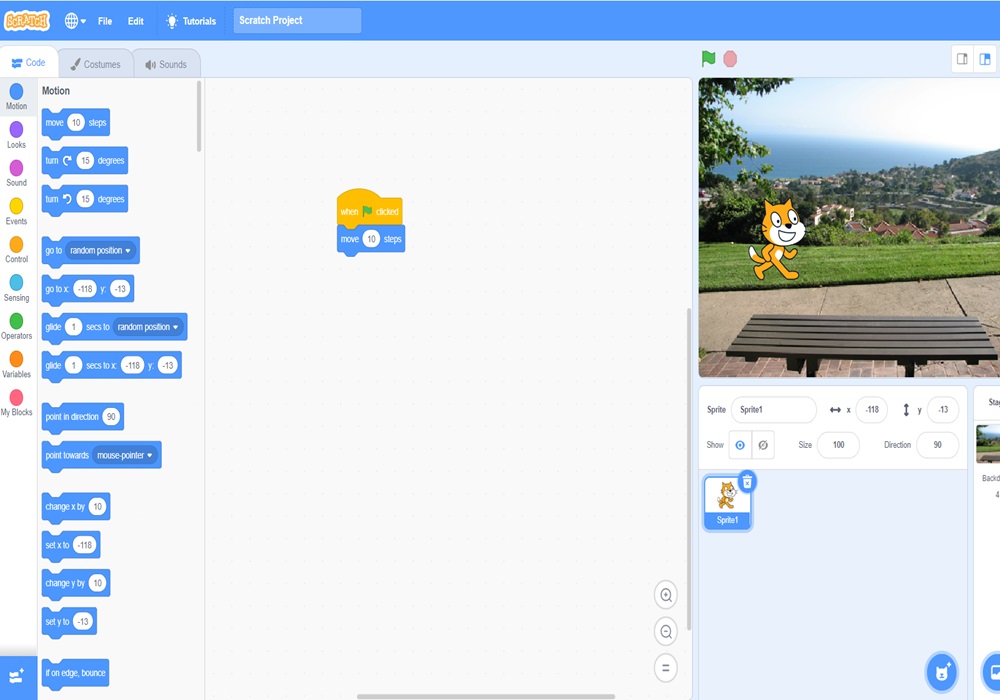Viewport: 1000px width, 700px height.
Task: Switch to the Sounds tab
Action: click(166, 64)
